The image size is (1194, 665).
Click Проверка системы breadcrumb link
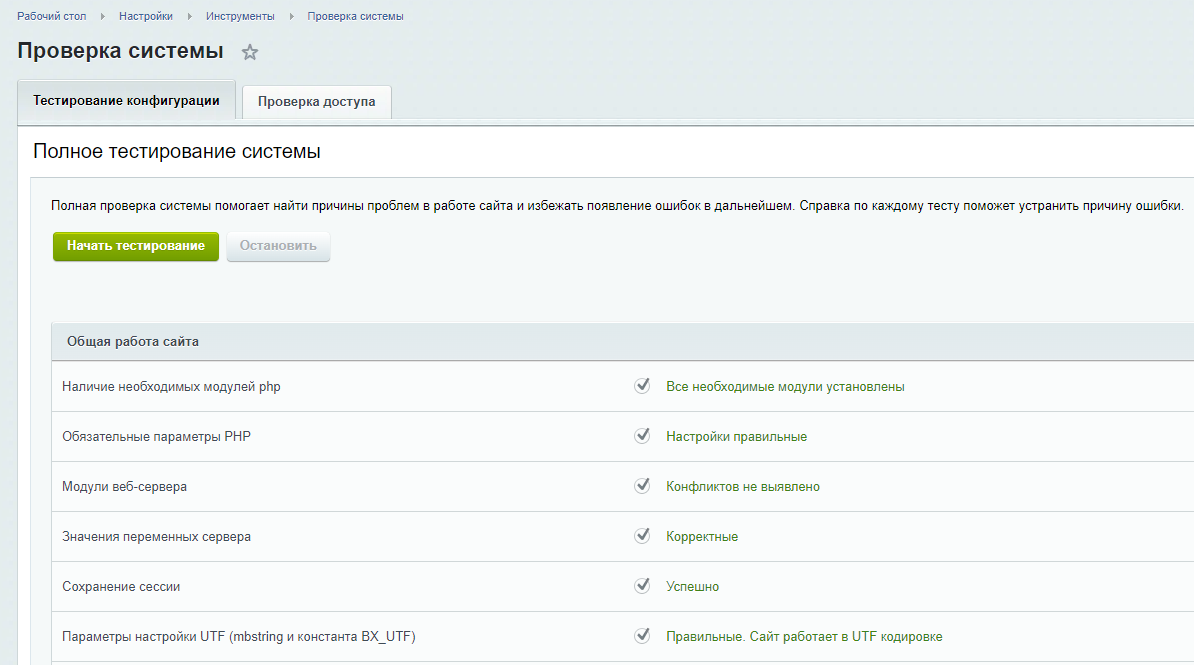[356, 16]
